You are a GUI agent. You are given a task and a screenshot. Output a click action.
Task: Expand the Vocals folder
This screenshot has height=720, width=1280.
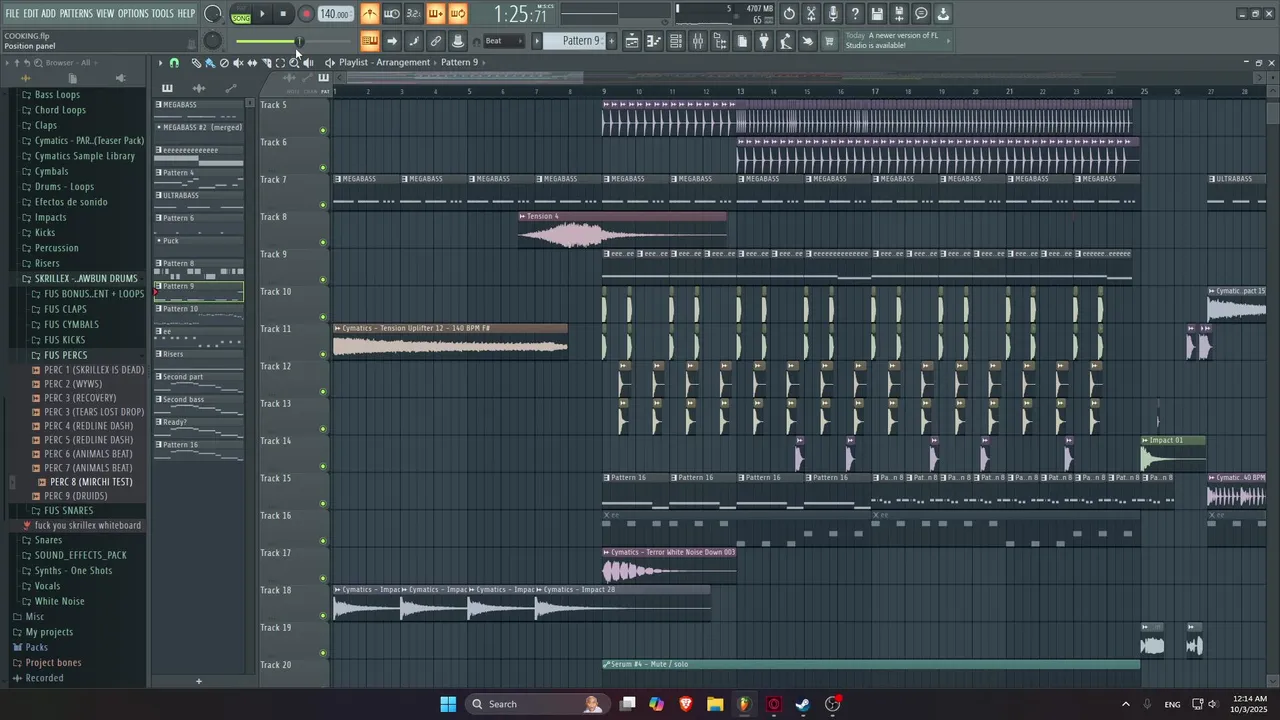click(x=47, y=586)
